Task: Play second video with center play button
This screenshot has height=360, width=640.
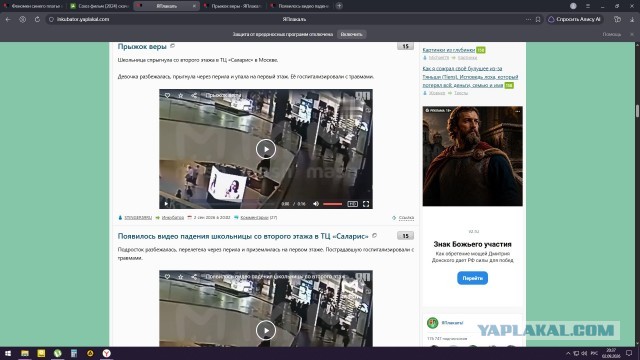Action: 266,330
